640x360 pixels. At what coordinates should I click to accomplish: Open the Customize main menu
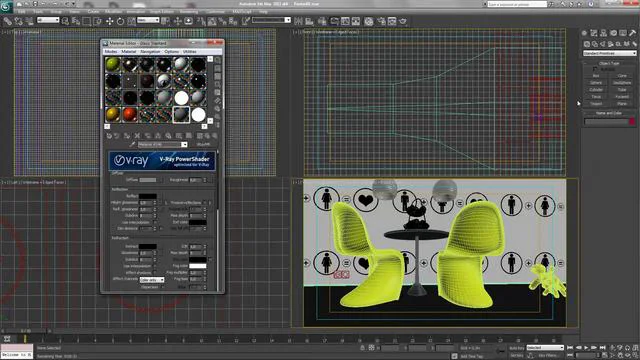(215, 12)
